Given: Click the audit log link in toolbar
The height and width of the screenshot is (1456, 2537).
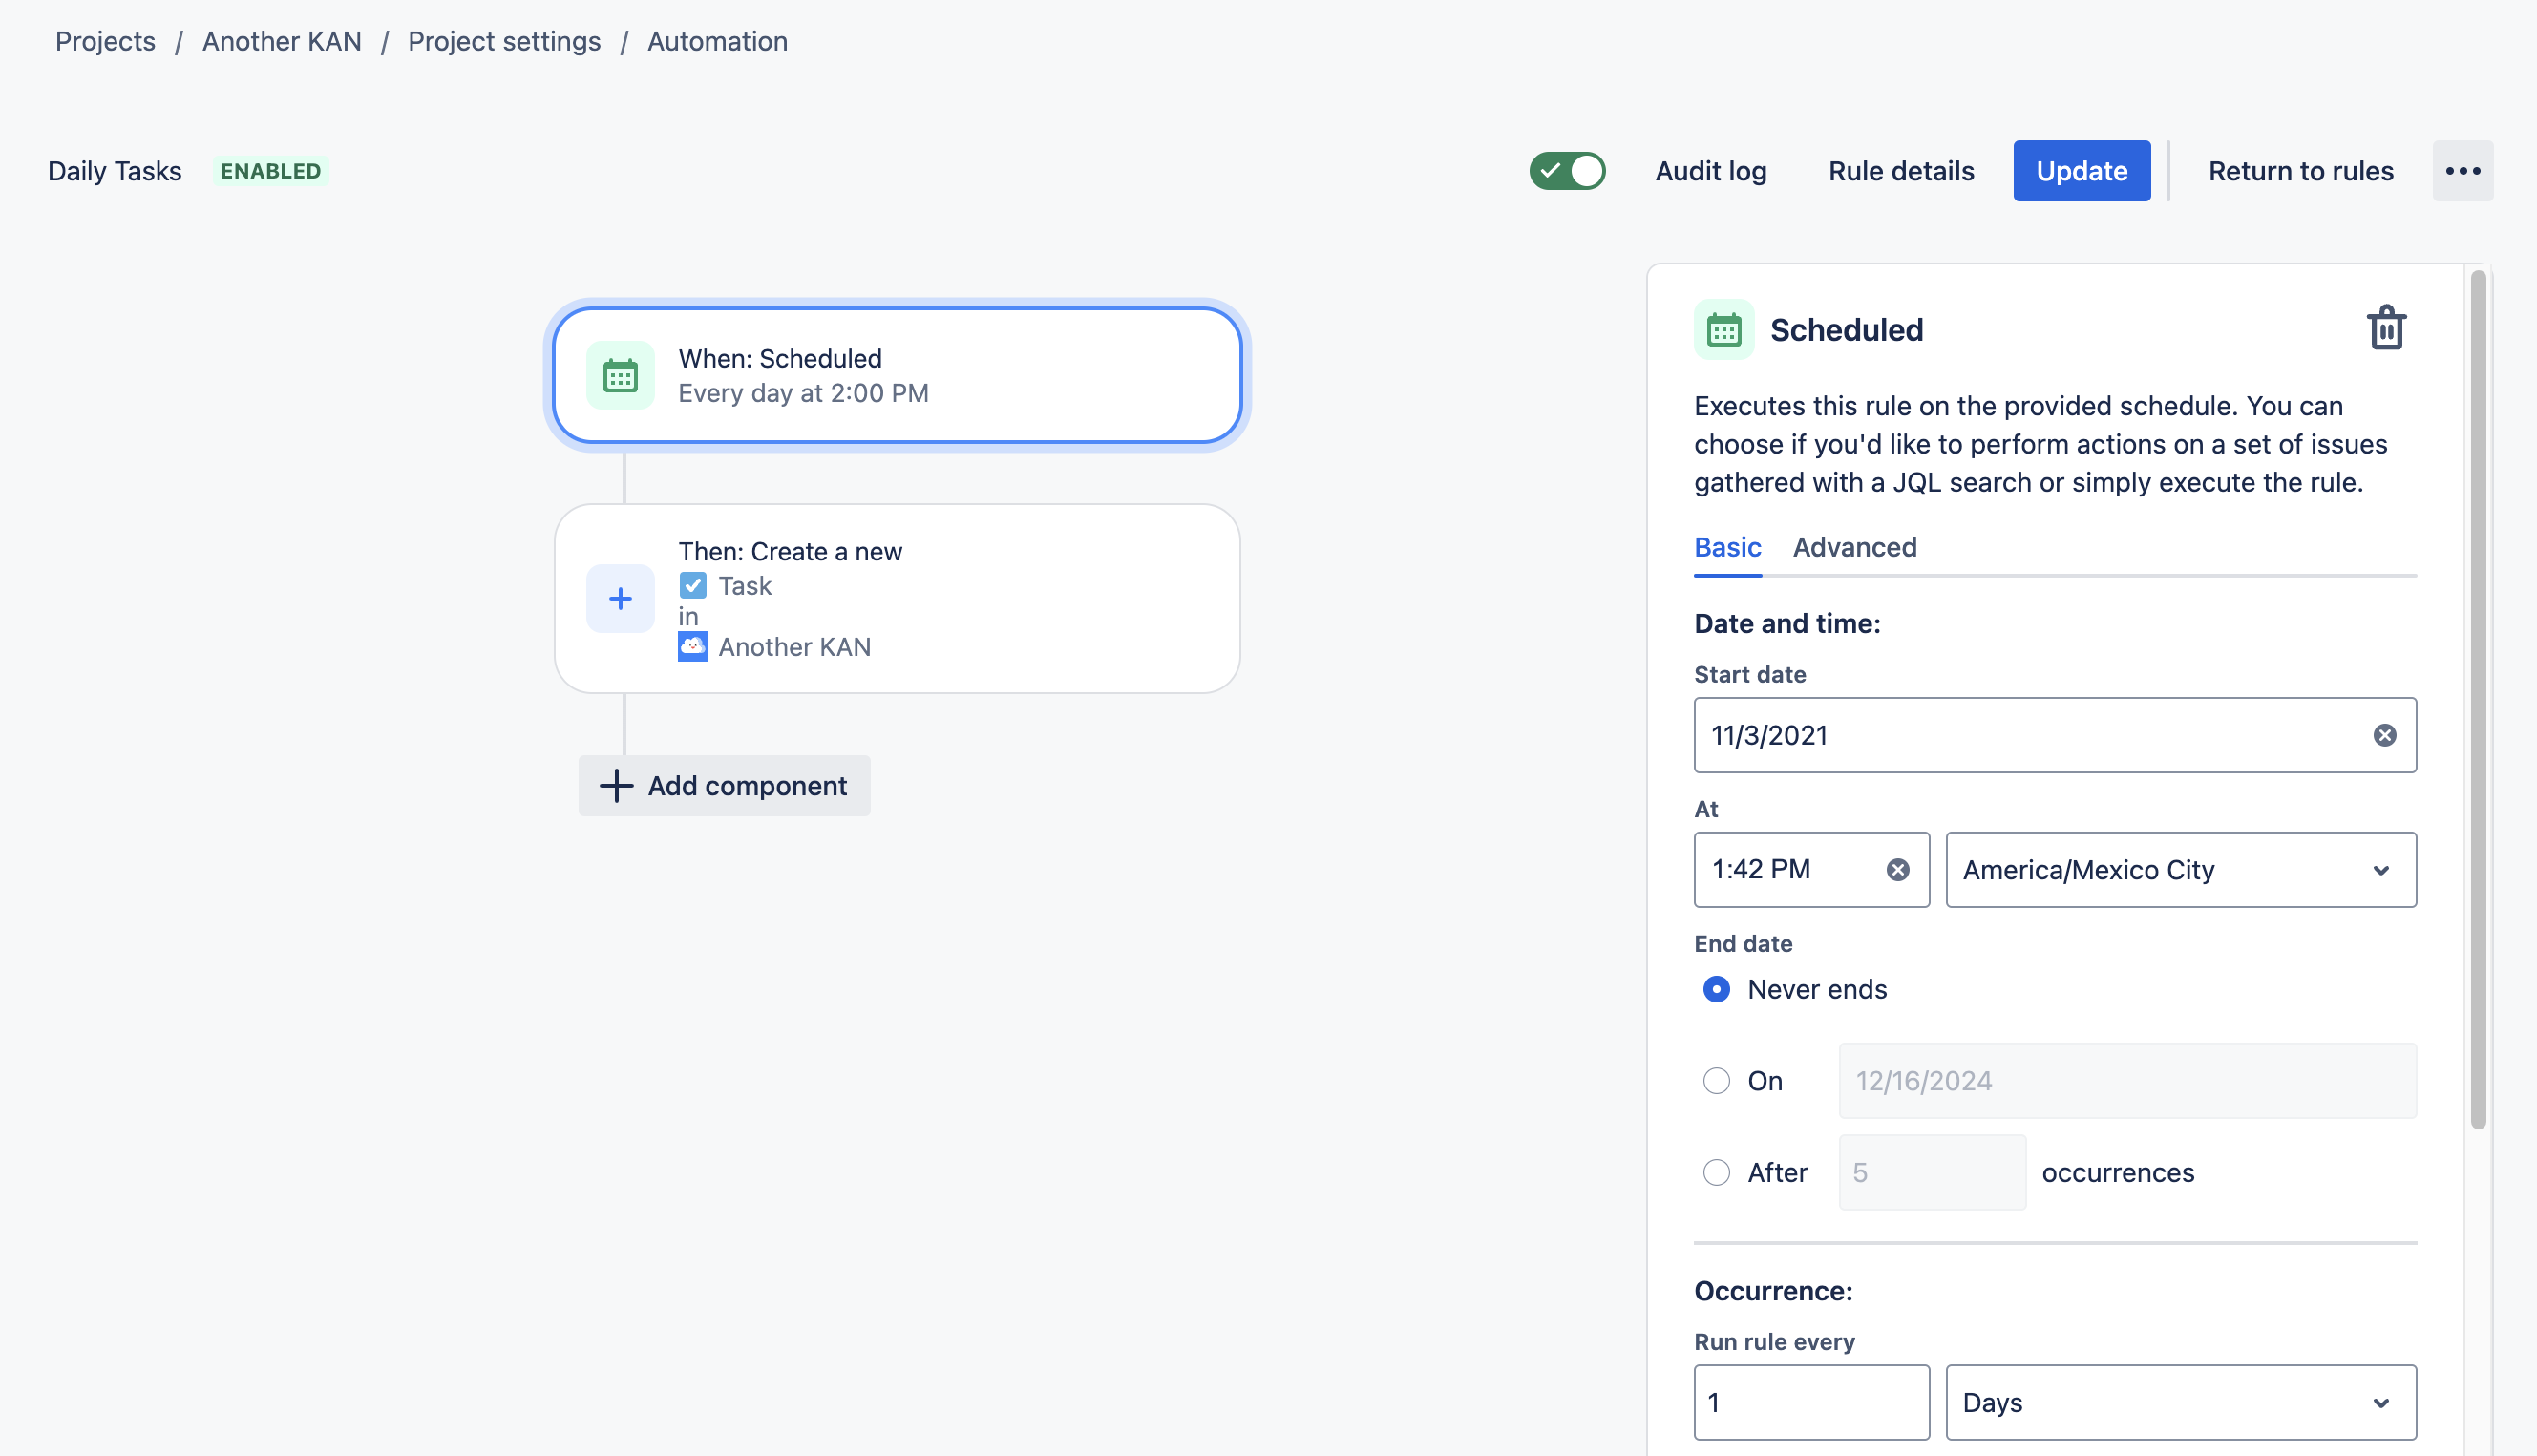Looking at the screenshot, I should point(1711,171).
